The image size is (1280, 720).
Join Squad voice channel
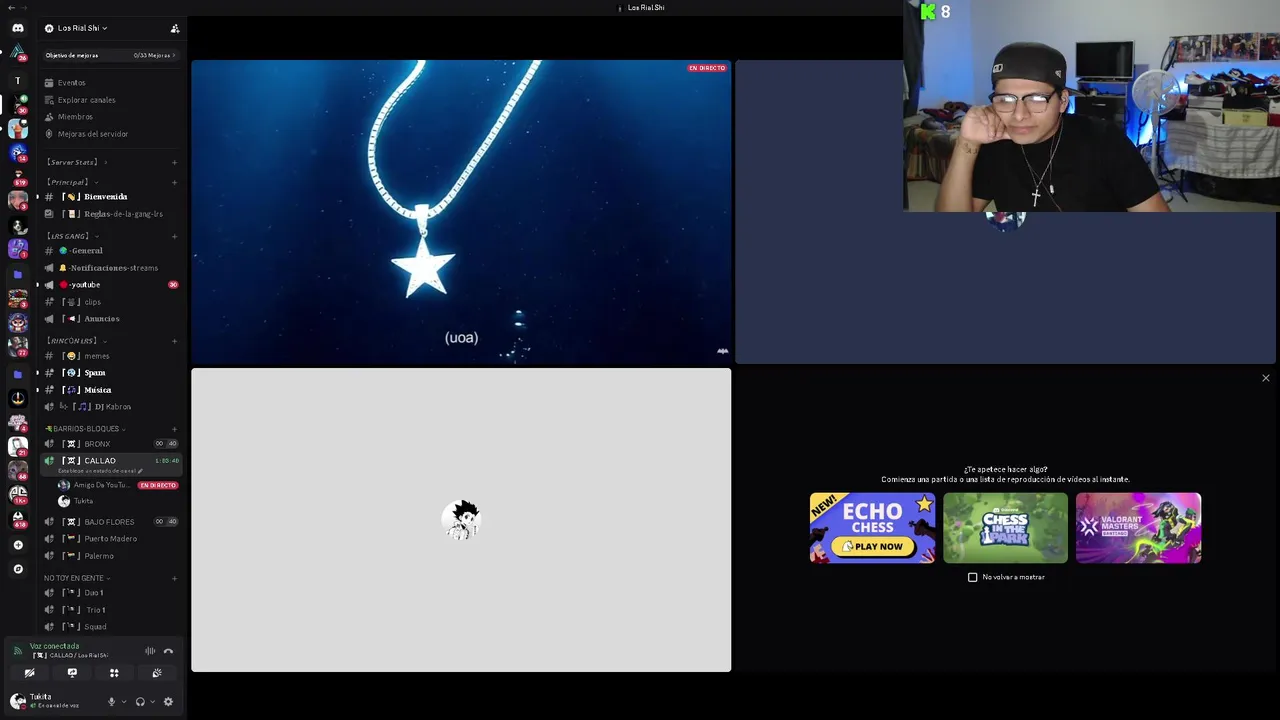[110, 627]
